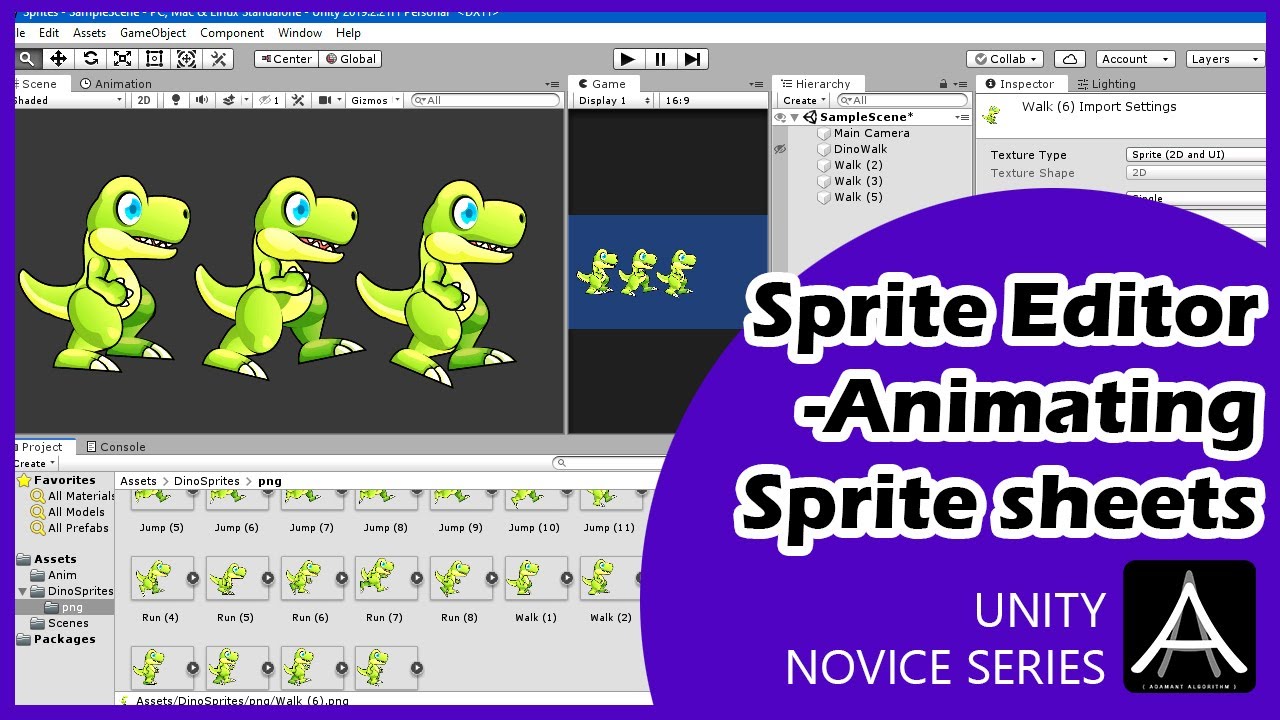
Task: Open the Window menu
Action: [x=300, y=33]
